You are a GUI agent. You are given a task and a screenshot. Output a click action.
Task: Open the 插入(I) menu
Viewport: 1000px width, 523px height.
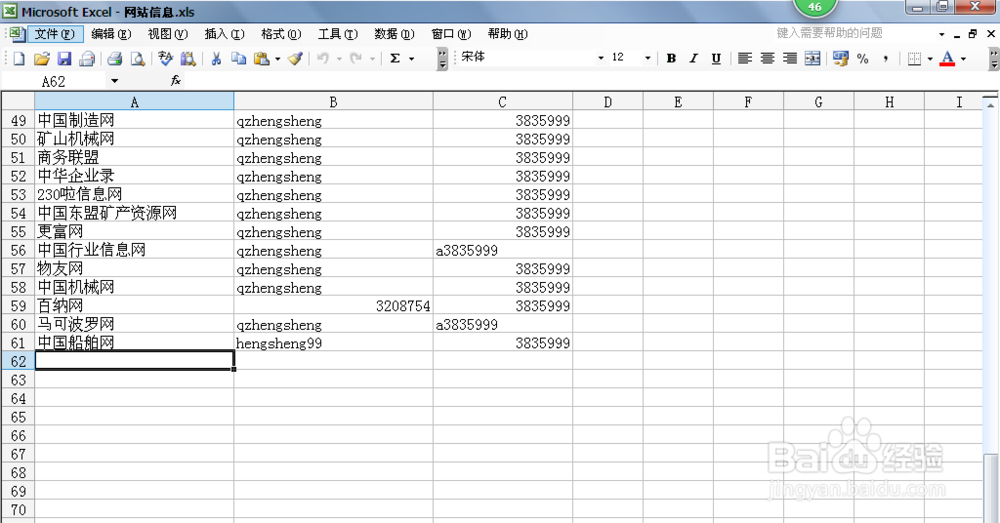(x=224, y=34)
